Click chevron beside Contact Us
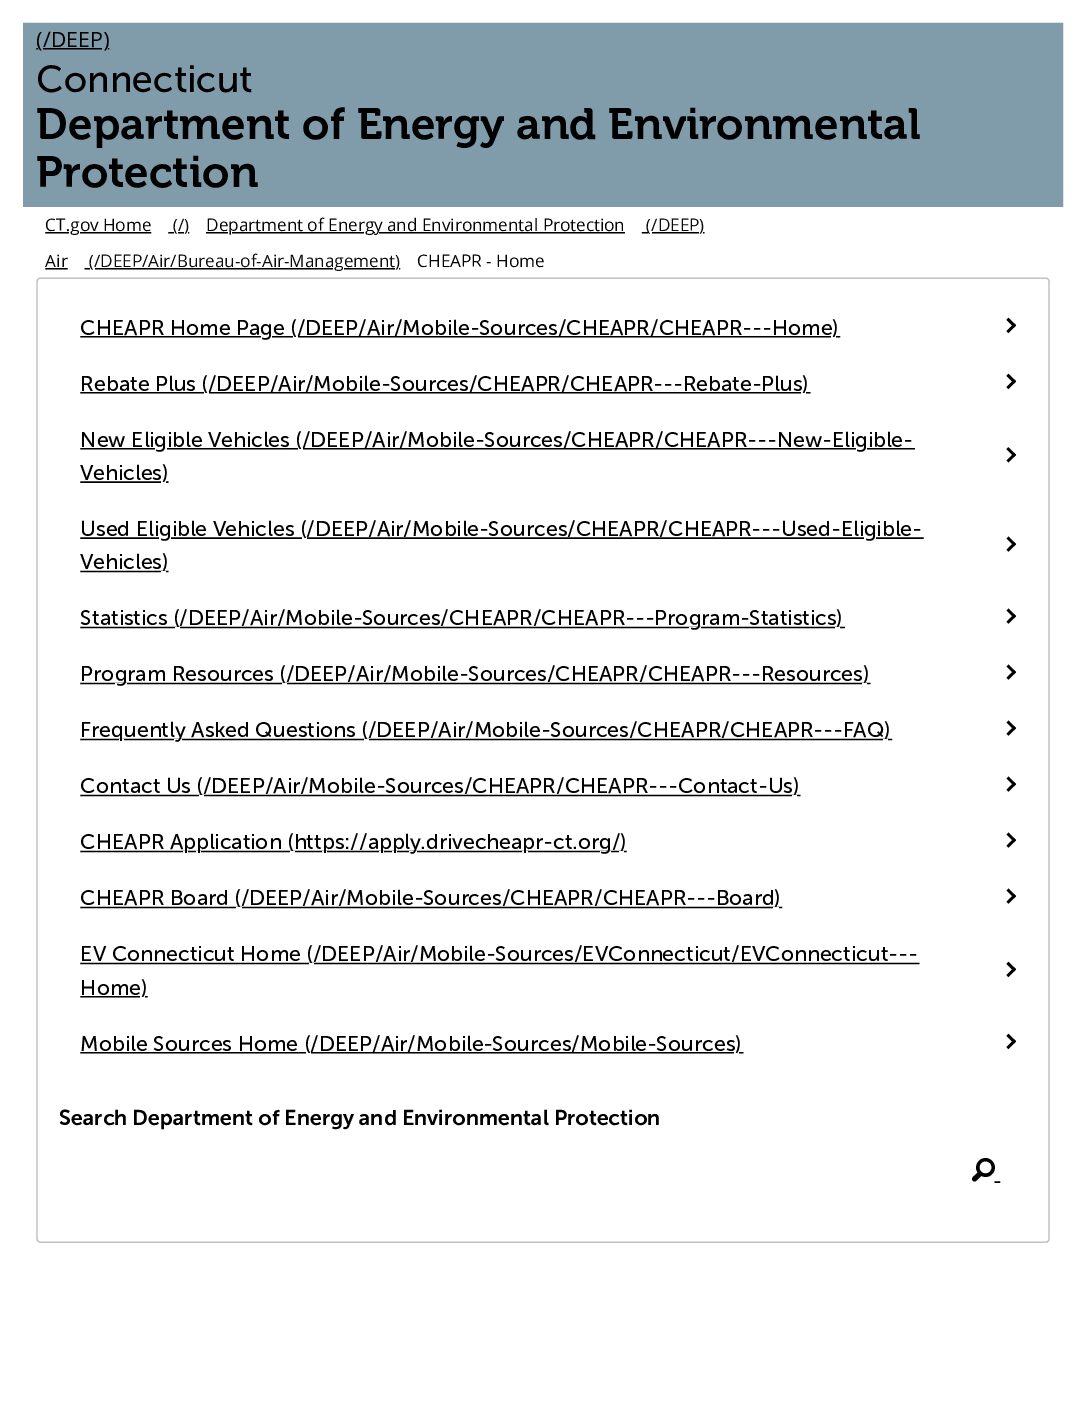1086x1406 pixels. (1011, 784)
